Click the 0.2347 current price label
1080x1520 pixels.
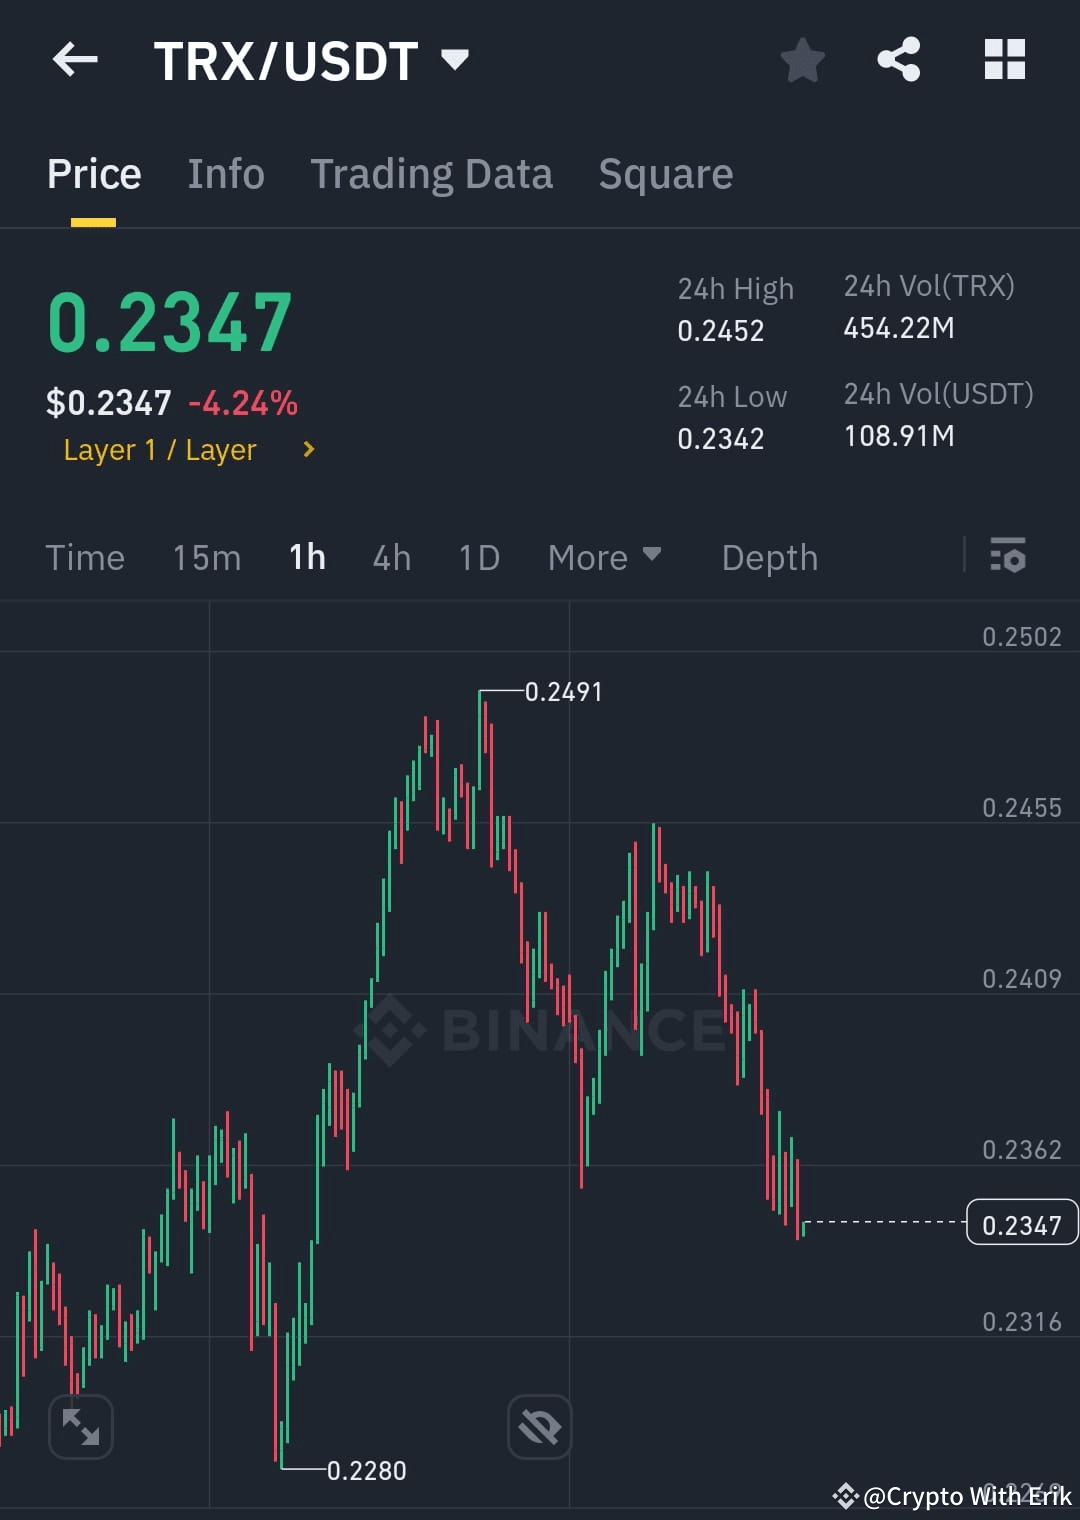(x=1021, y=1222)
